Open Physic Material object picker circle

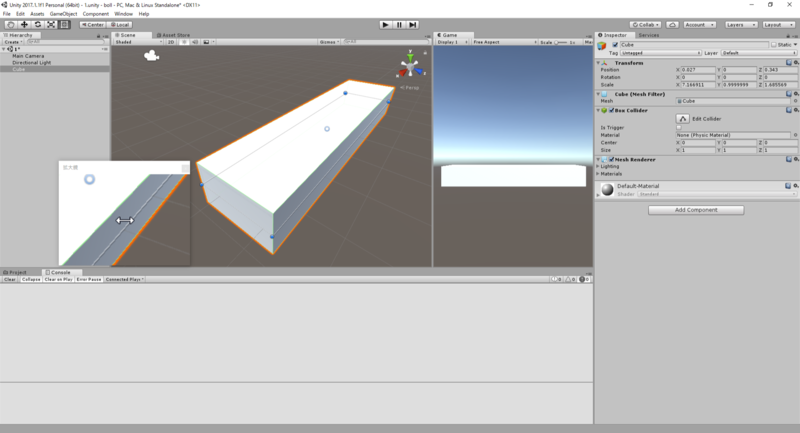coord(795,135)
